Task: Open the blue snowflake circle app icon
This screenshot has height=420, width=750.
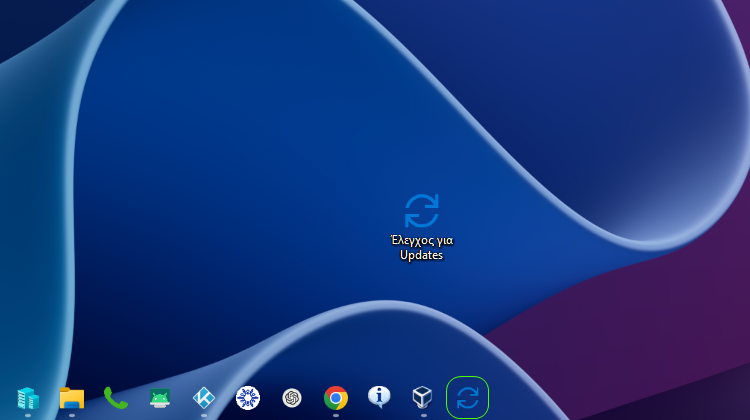Action: (x=248, y=398)
